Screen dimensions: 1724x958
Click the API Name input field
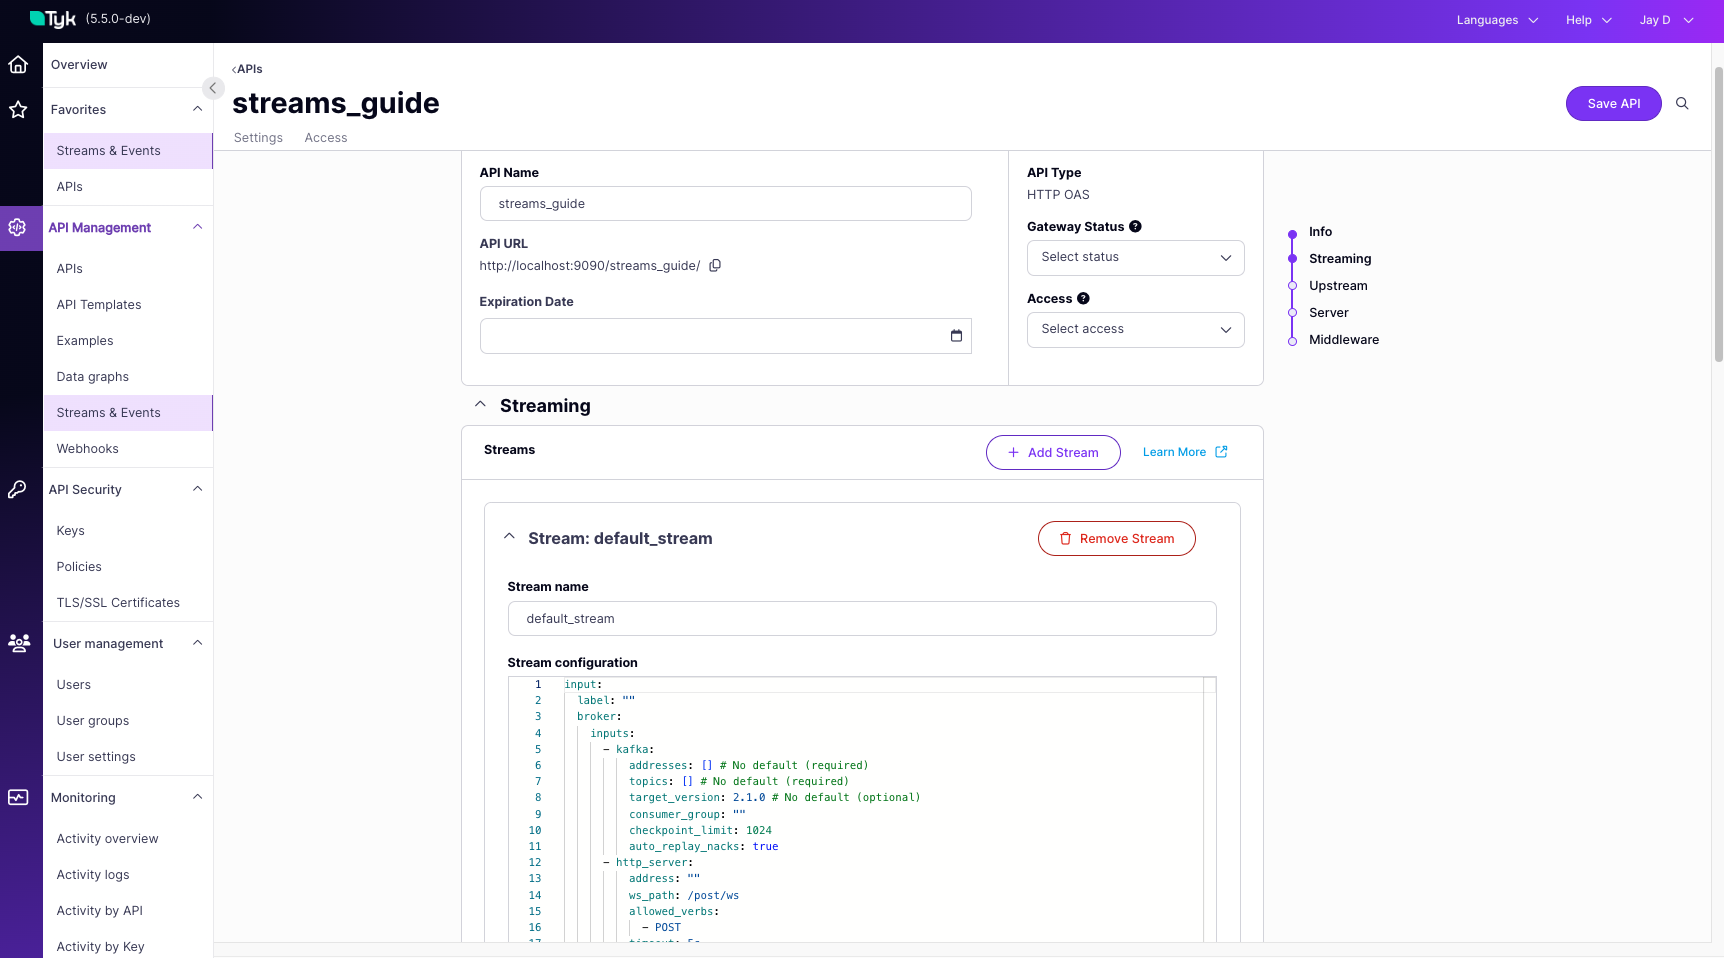coord(726,204)
